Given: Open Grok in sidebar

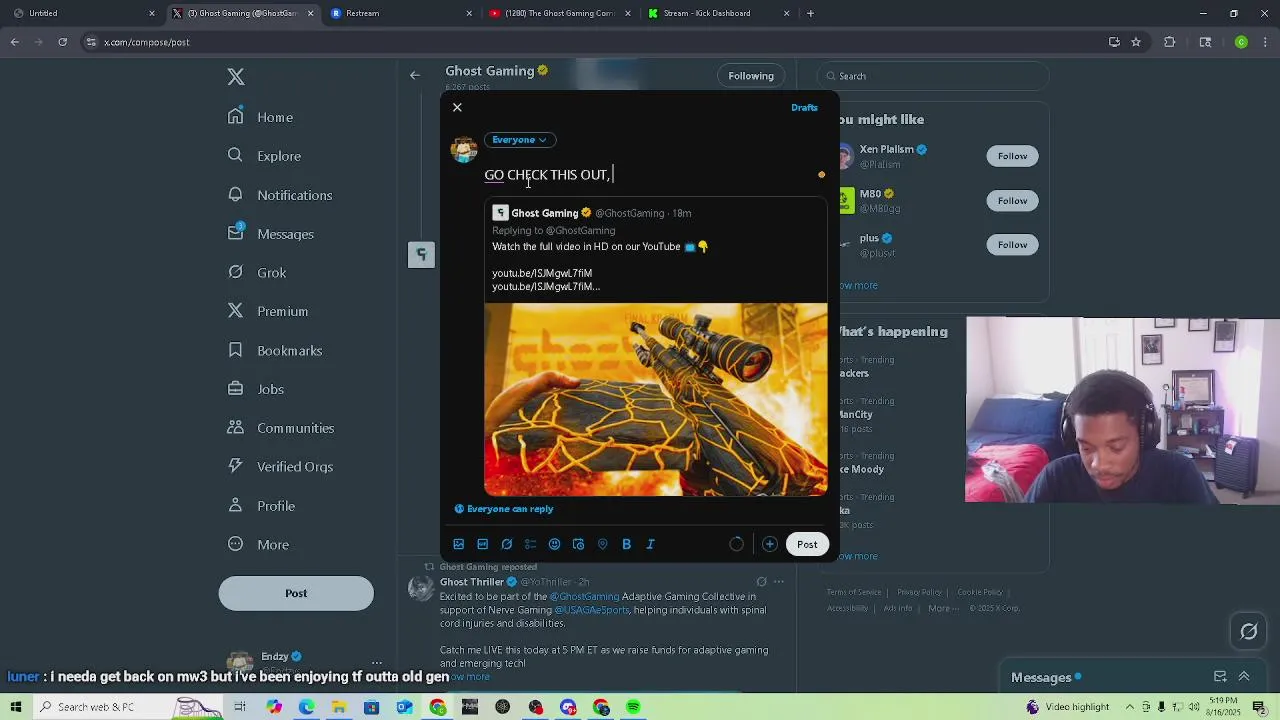Looking at the screenshot, I should 257,272.
